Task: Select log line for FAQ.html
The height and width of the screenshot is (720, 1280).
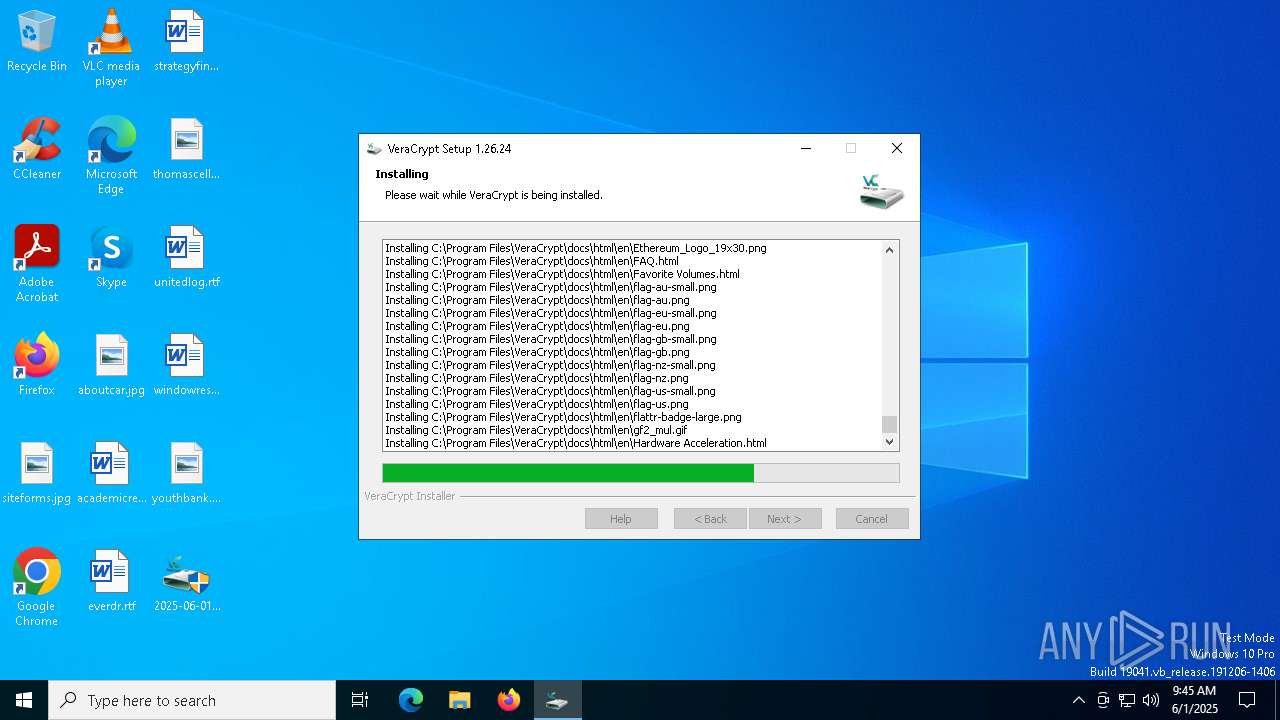Action: pyautogui.click(x=532, y=261)
